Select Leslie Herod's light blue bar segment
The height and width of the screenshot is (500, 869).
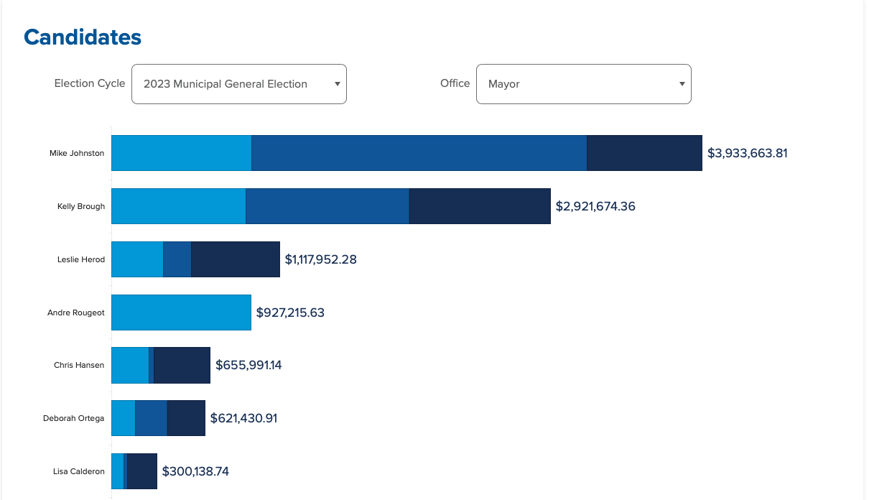(137, 259)
